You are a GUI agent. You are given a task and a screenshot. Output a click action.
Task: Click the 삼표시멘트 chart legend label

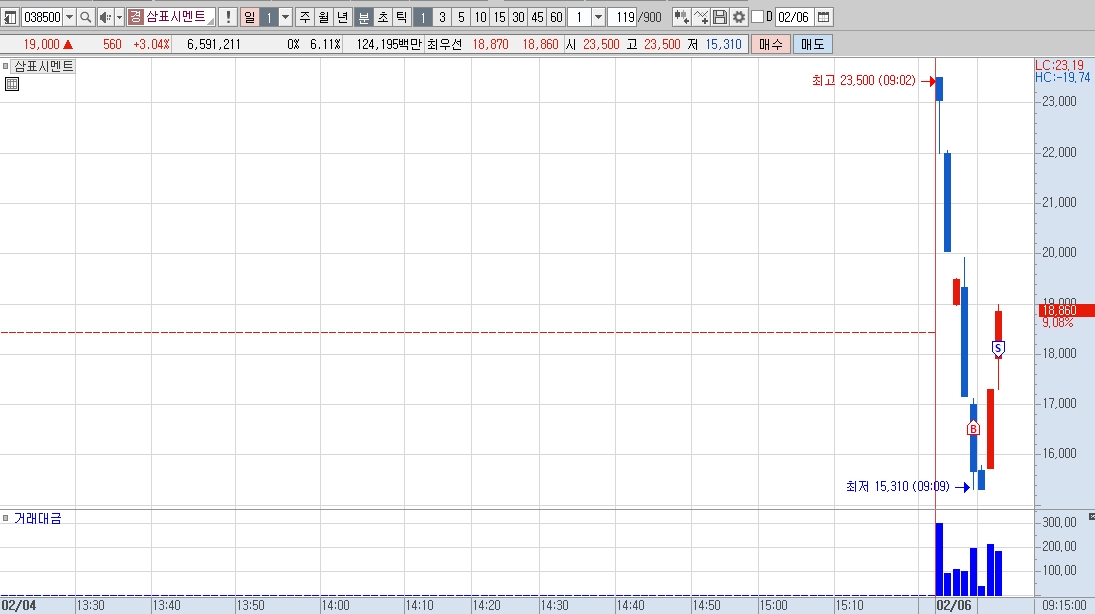click(44, 66)
